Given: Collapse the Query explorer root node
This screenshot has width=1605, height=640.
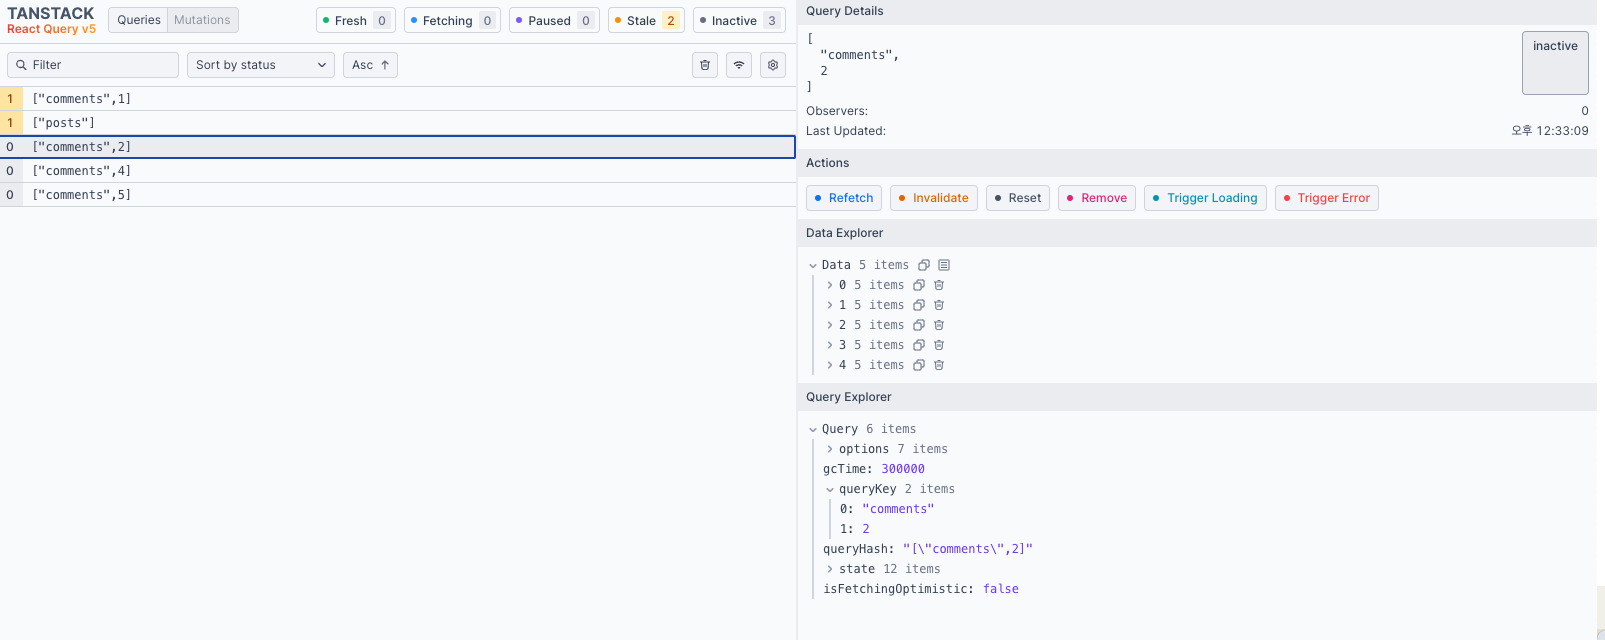Looking at the screenshot, I should tap(813, 429).
